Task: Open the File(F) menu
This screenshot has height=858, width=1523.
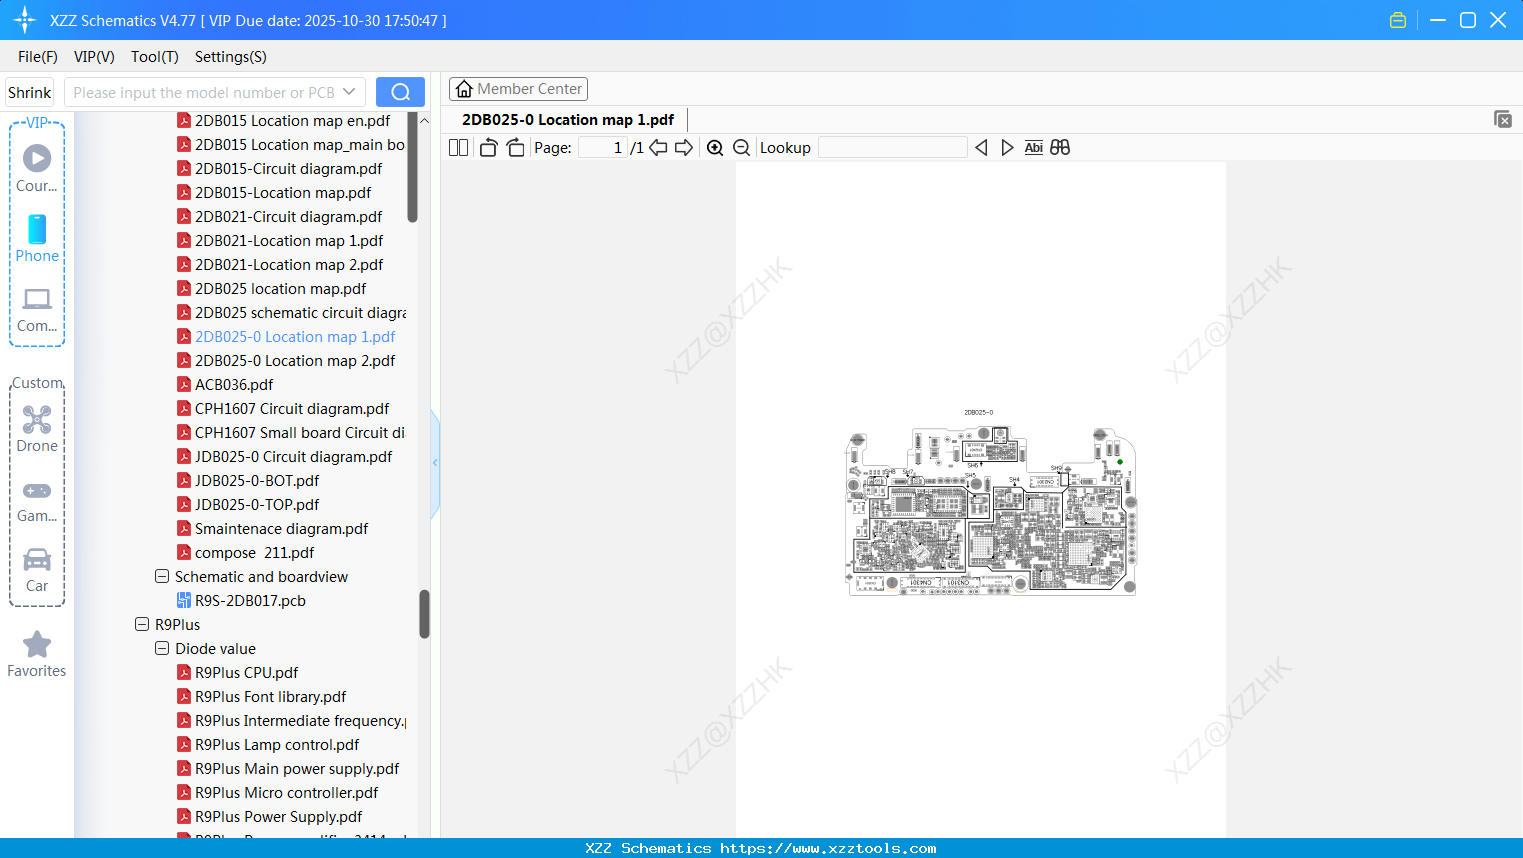Action: (x=38, y=57)
